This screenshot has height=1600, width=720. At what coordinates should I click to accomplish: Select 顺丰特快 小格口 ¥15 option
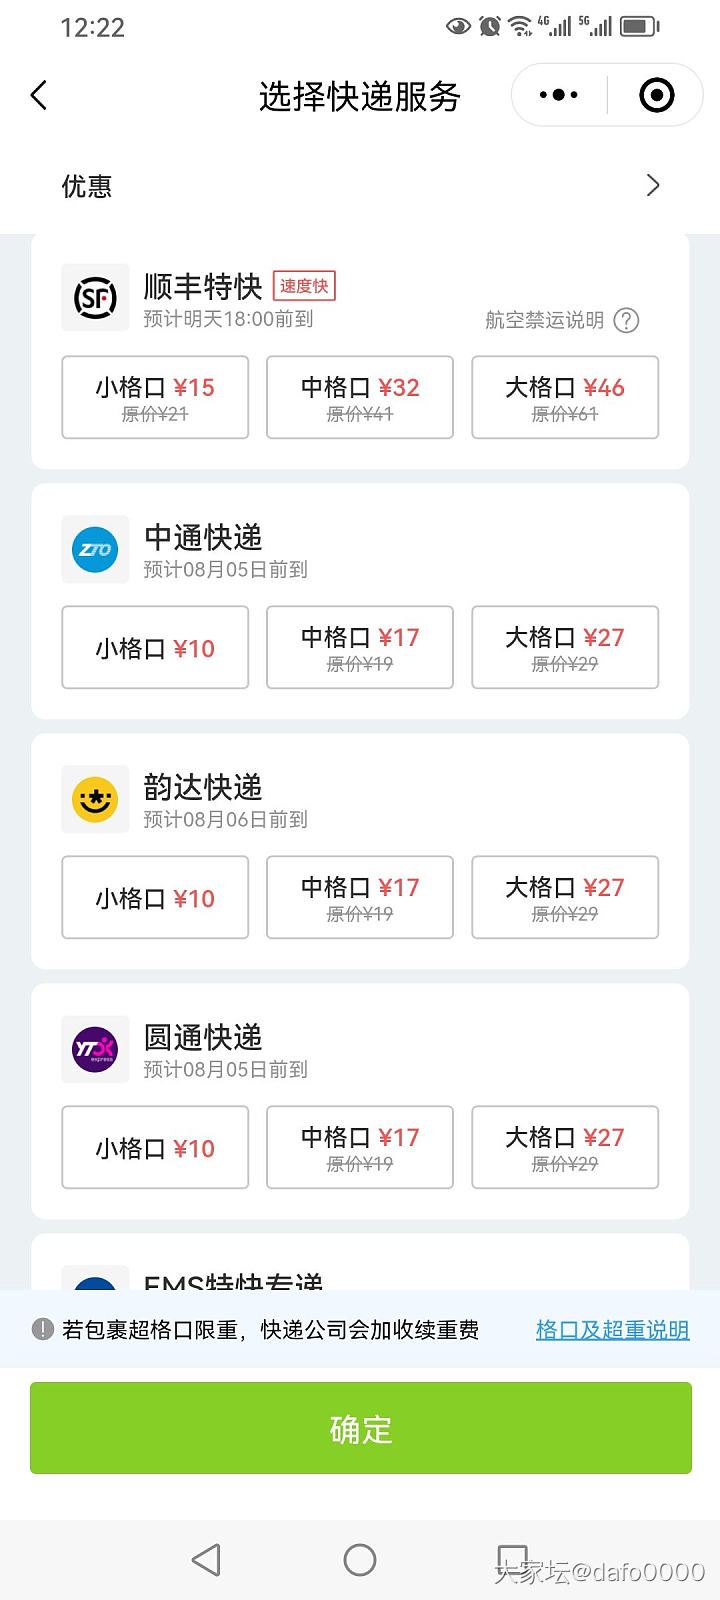[155, 397]
